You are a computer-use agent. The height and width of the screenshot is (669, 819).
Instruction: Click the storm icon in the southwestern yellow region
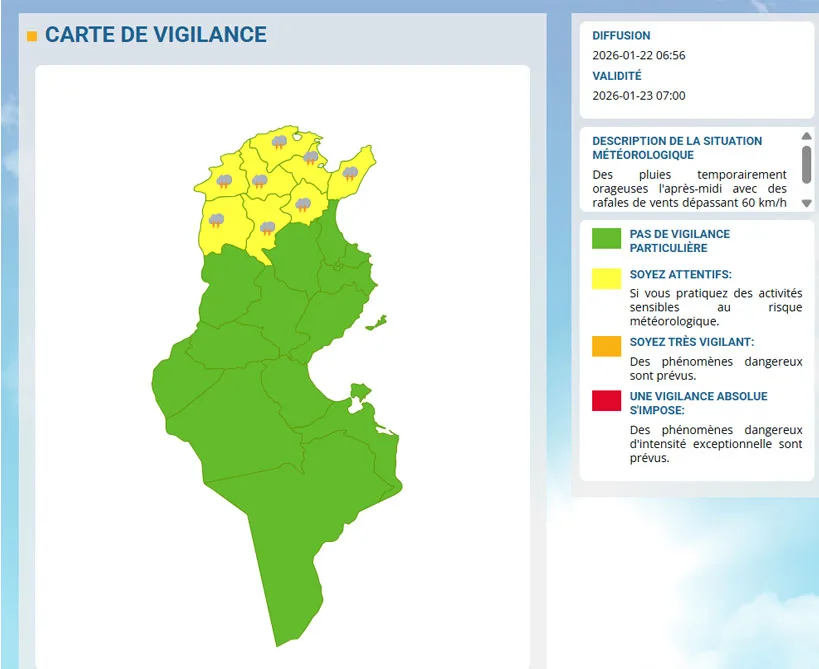216,220
